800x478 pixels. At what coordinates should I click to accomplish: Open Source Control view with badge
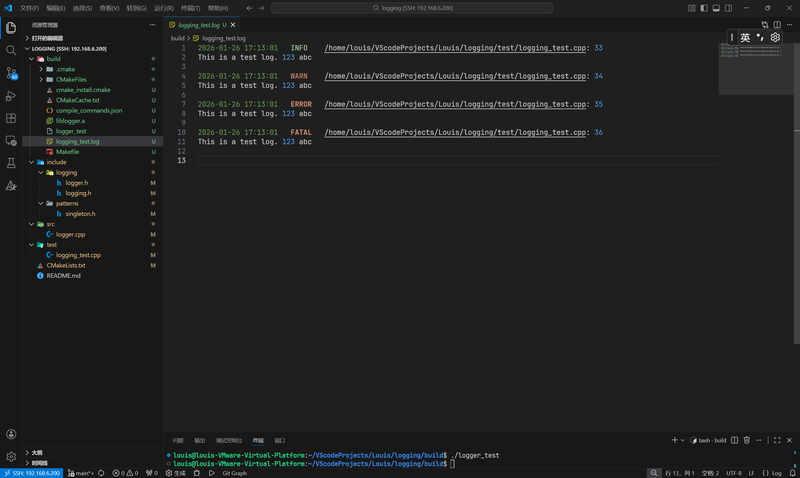click(11, 73)
